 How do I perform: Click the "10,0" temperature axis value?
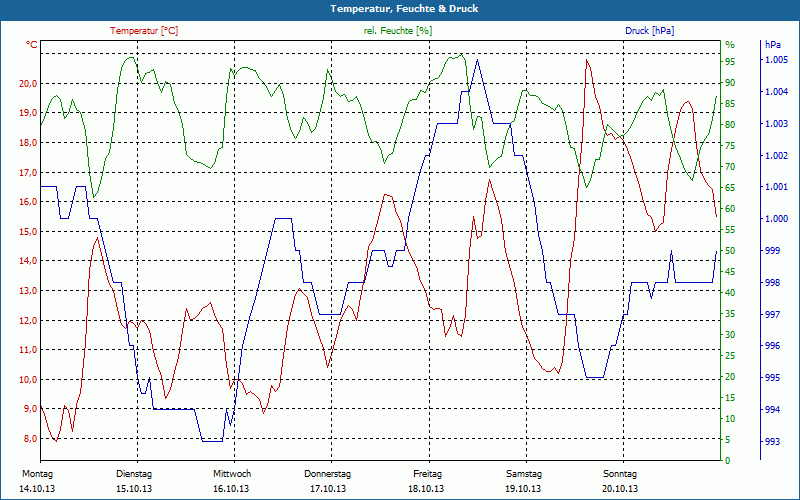point(28,379)
